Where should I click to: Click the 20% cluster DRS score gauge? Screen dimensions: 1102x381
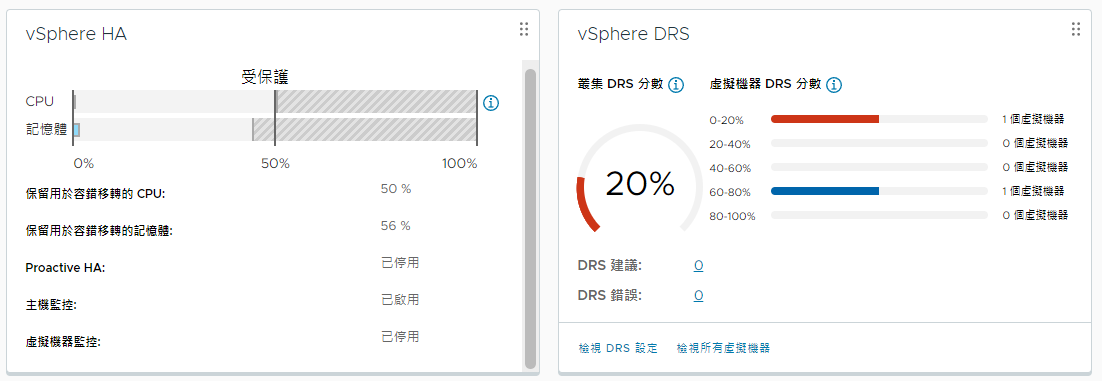coord(640,184)
